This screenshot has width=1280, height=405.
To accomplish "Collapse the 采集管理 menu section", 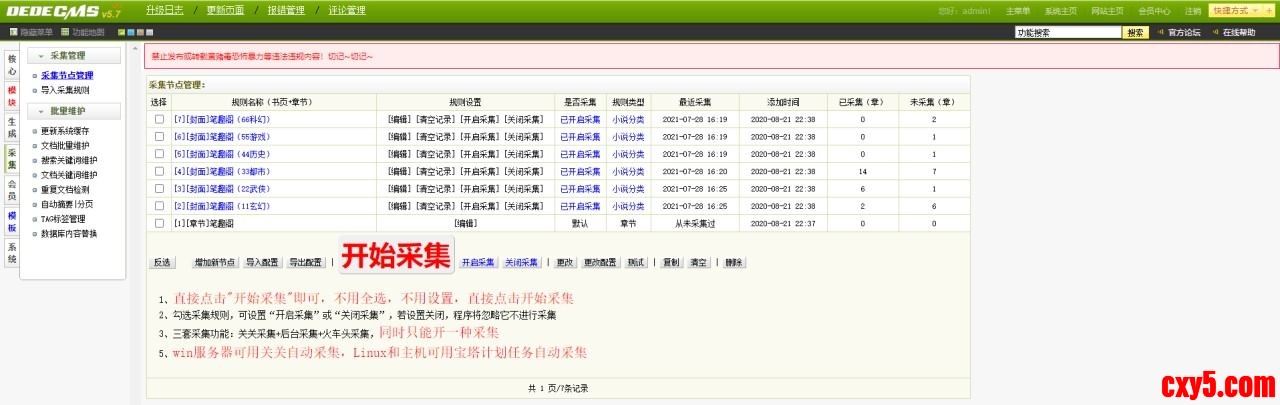I will click(x=42, y=56).
